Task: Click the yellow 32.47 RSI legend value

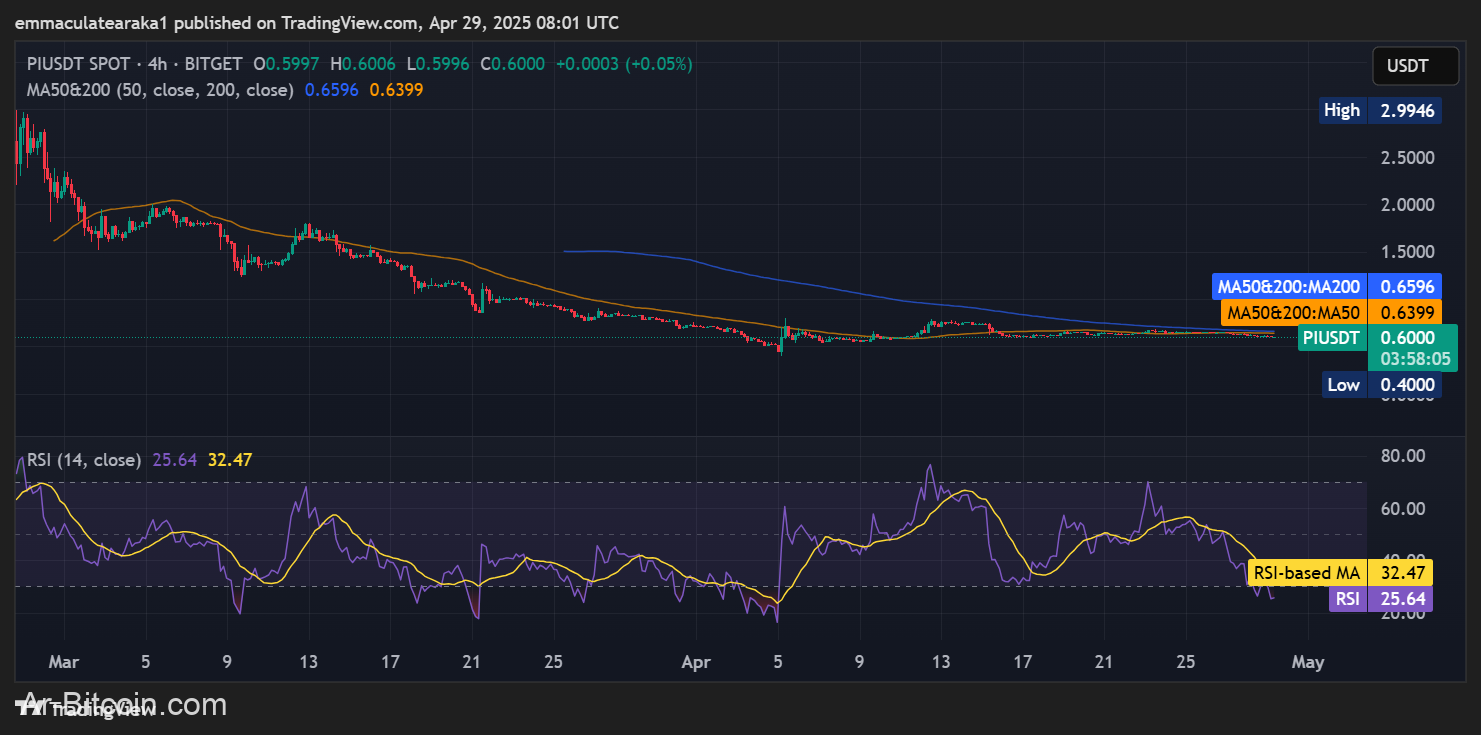Action: pos(229,460)
